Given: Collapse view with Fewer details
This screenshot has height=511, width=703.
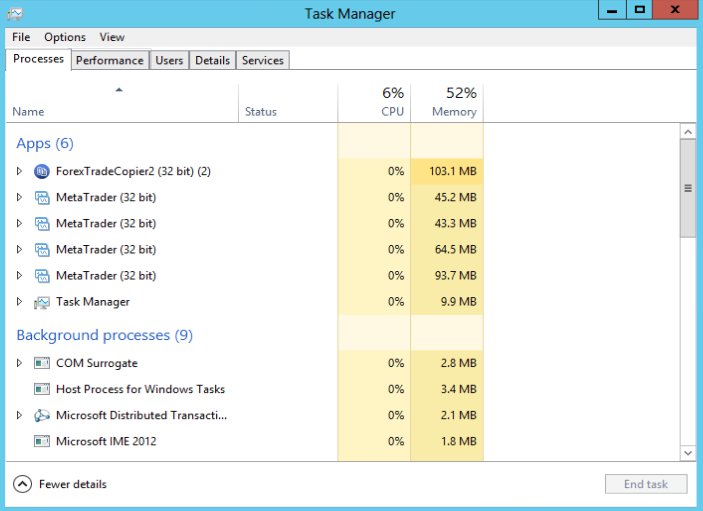Looking at the screenshot, I should point(60,484).
